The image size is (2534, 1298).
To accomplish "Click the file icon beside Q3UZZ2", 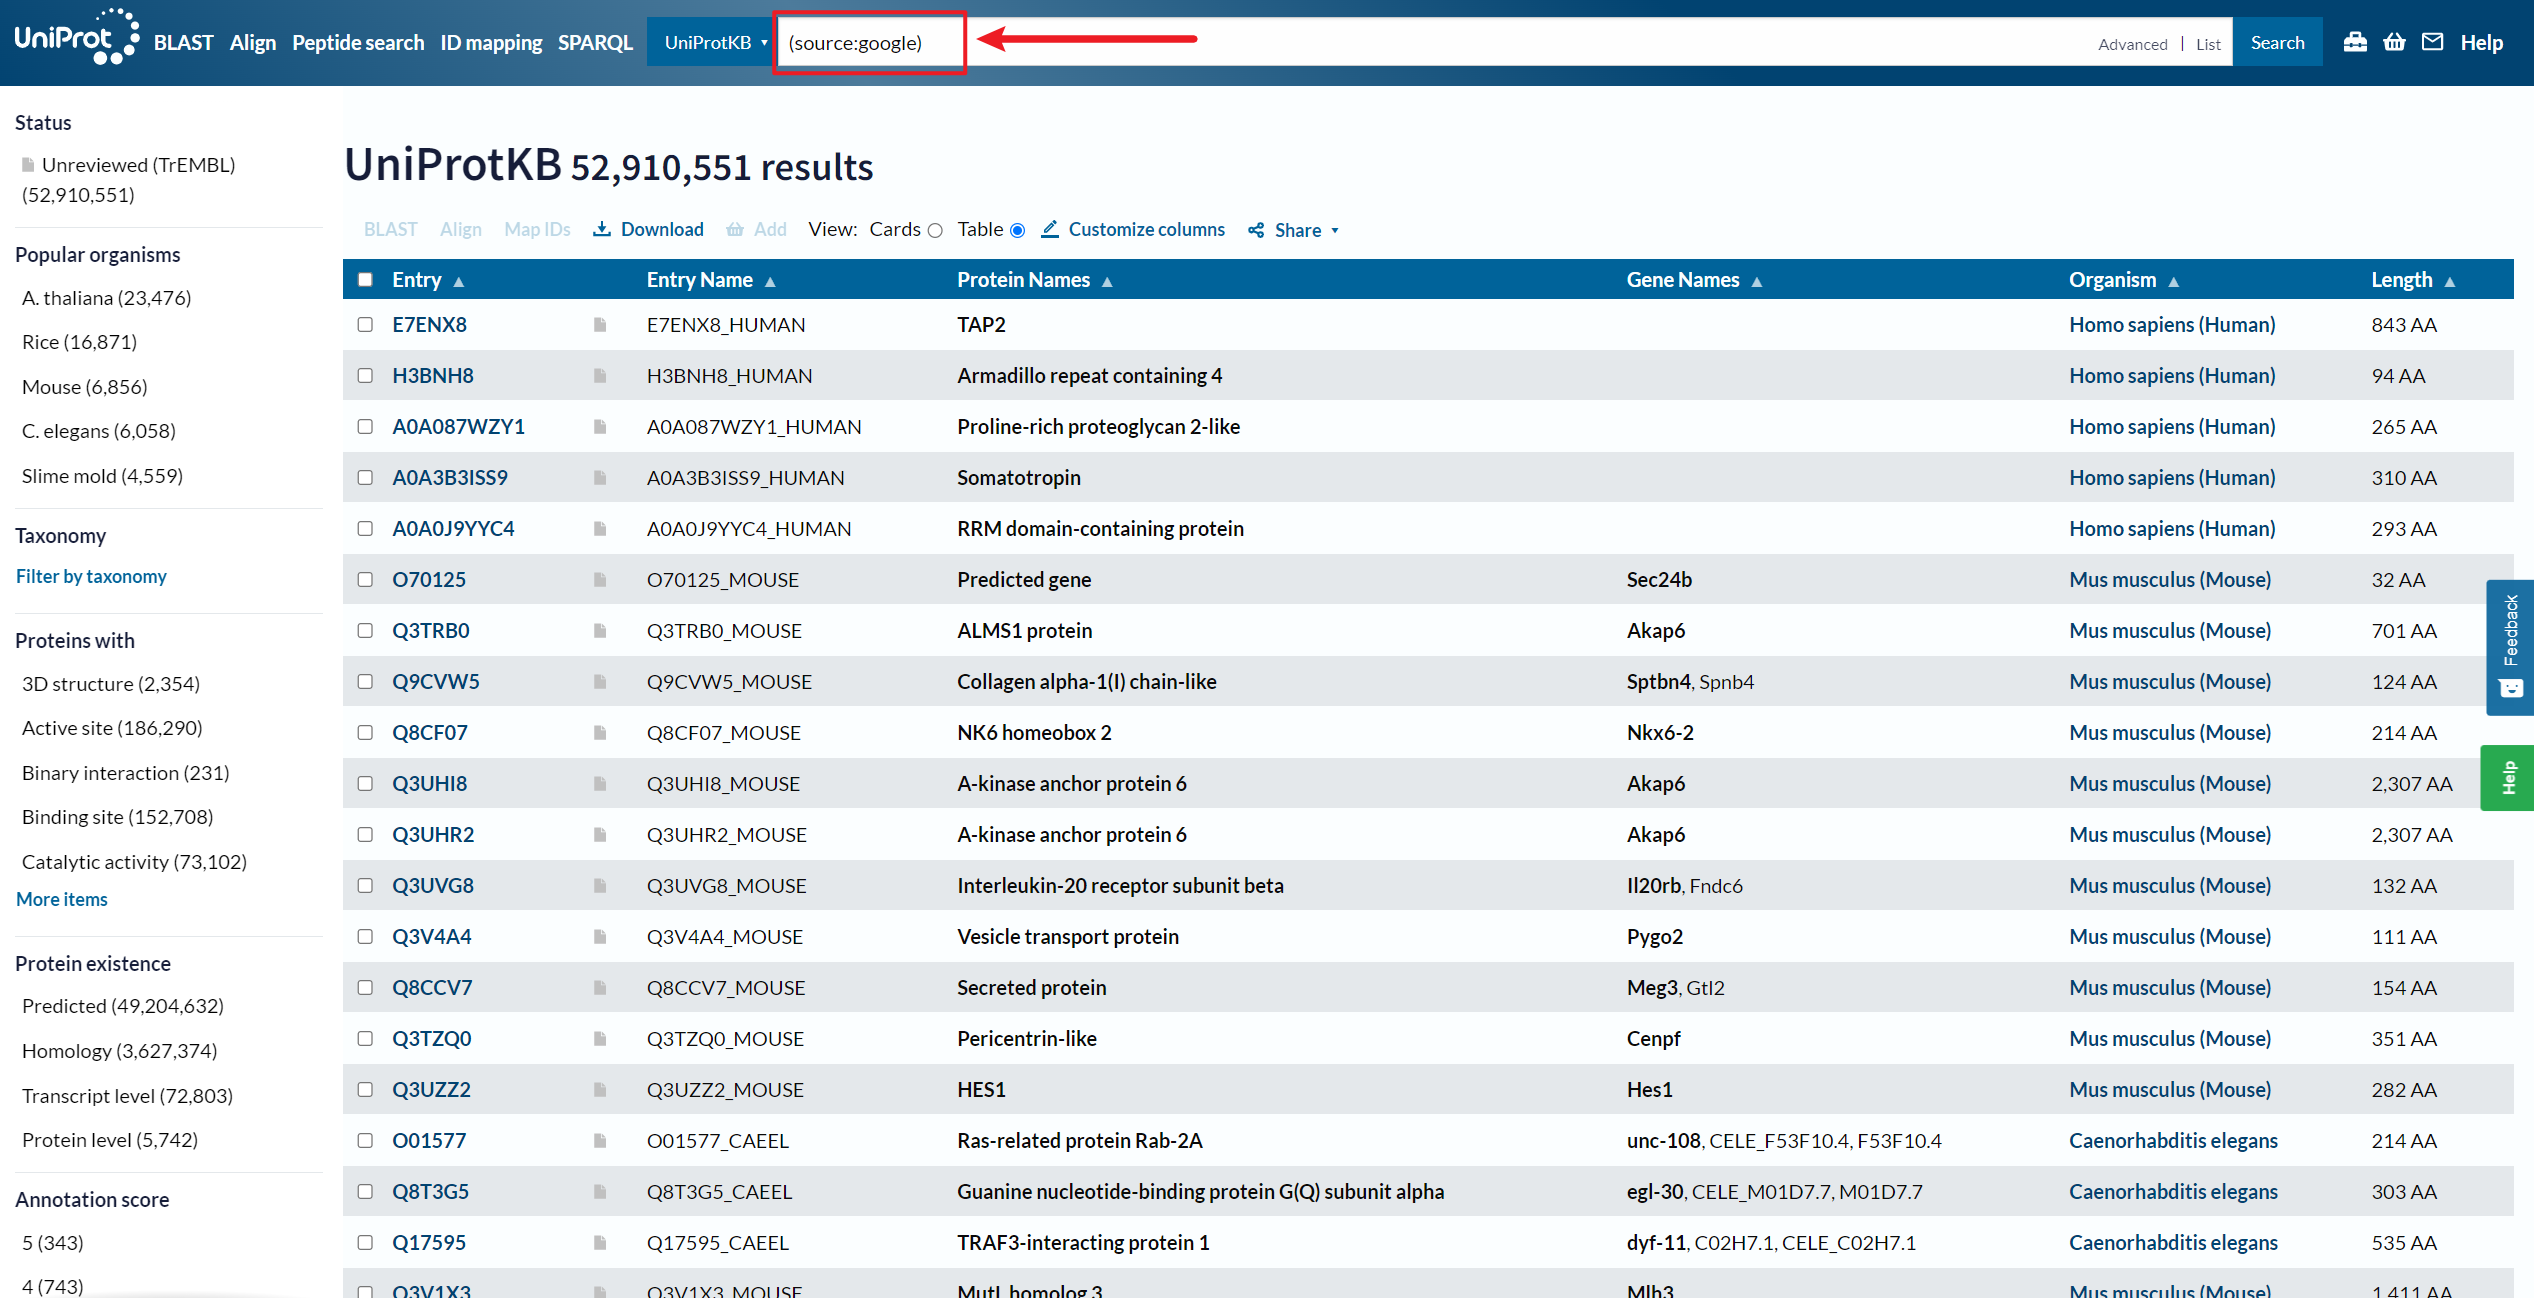I will pos(600,1089).
